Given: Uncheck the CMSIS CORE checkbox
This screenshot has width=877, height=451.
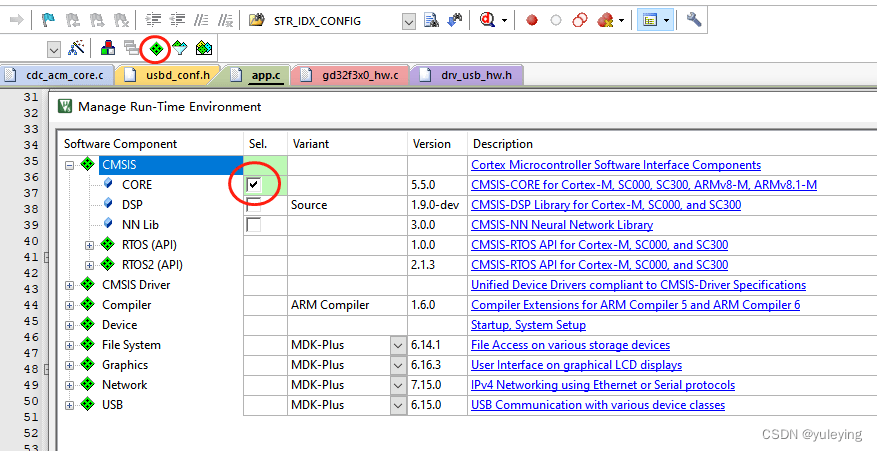Looking at the screenshot, I should pyautogui.click(x=254, y=184).
